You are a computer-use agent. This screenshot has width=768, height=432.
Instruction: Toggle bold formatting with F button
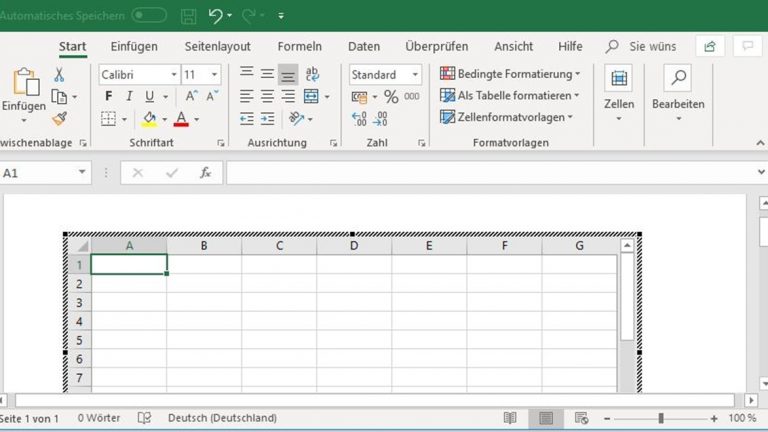click(x=108, y=97)
